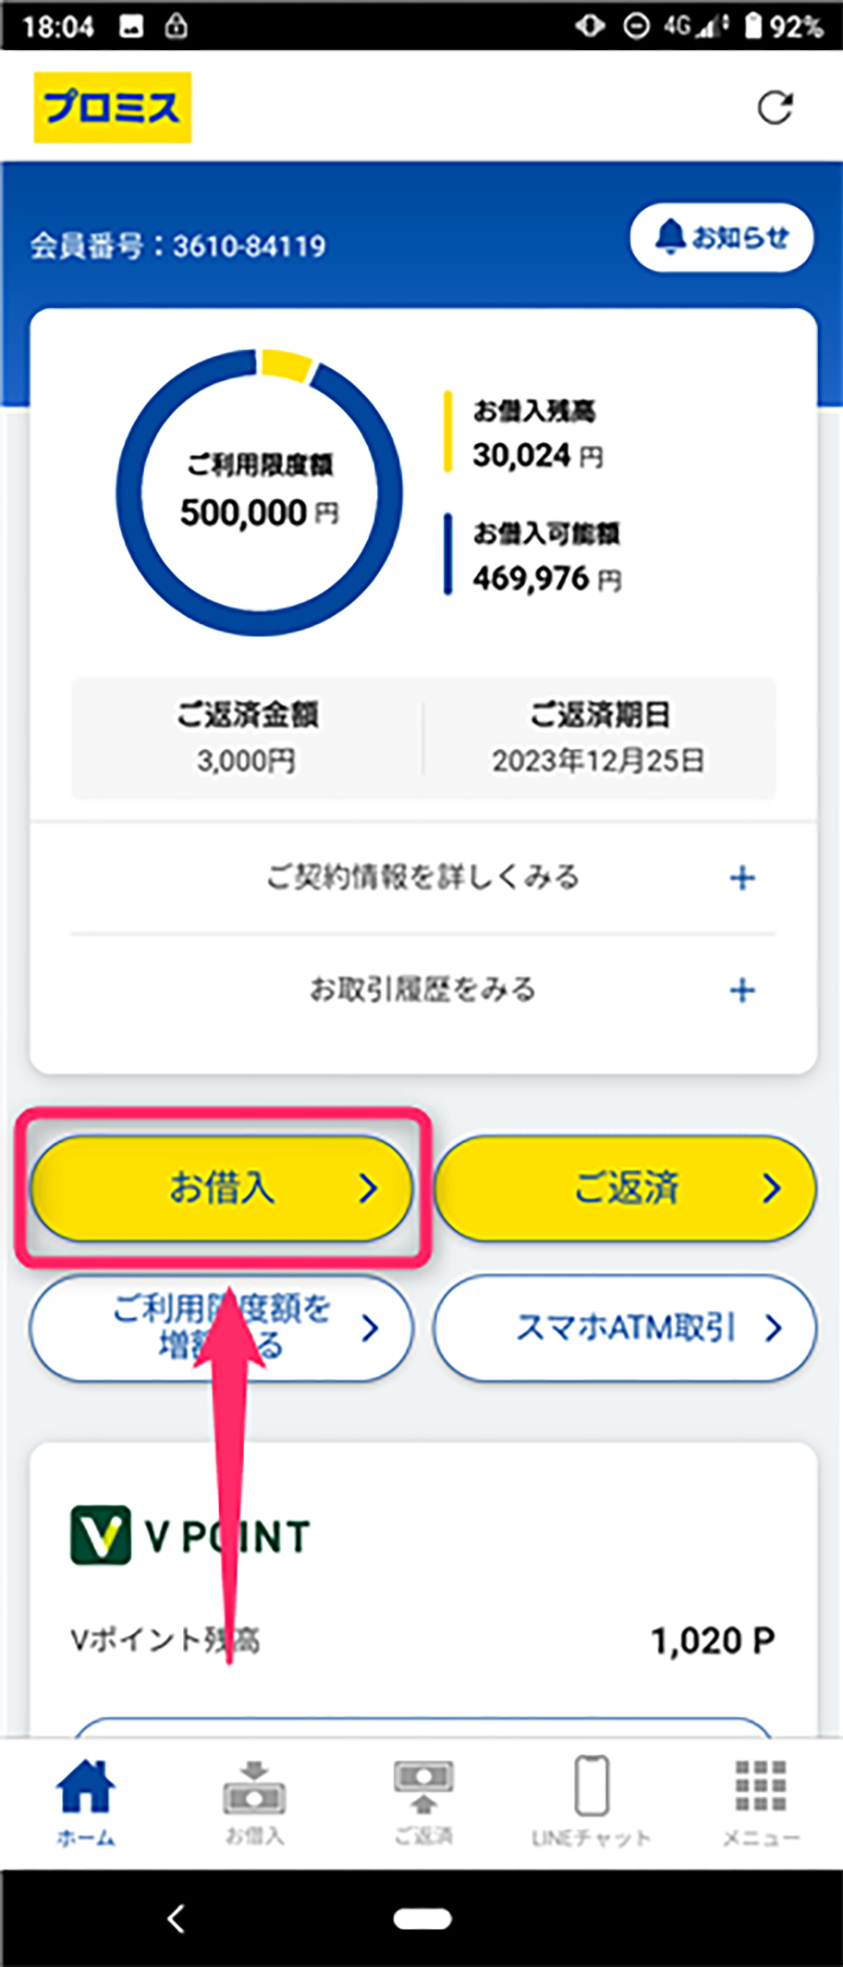
Task: Tap the yellow ご返済 button
Action: [x=625, y=1188]
